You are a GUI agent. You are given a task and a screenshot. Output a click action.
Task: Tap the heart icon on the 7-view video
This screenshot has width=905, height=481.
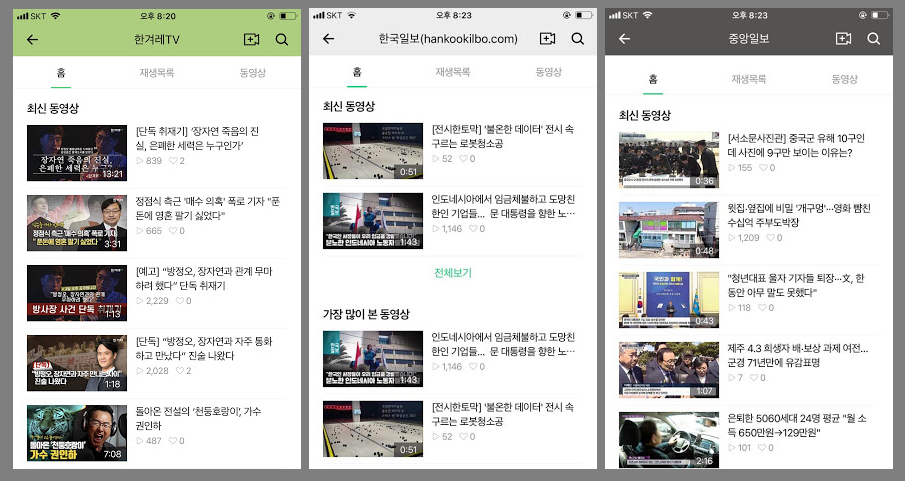pos(754,378)
